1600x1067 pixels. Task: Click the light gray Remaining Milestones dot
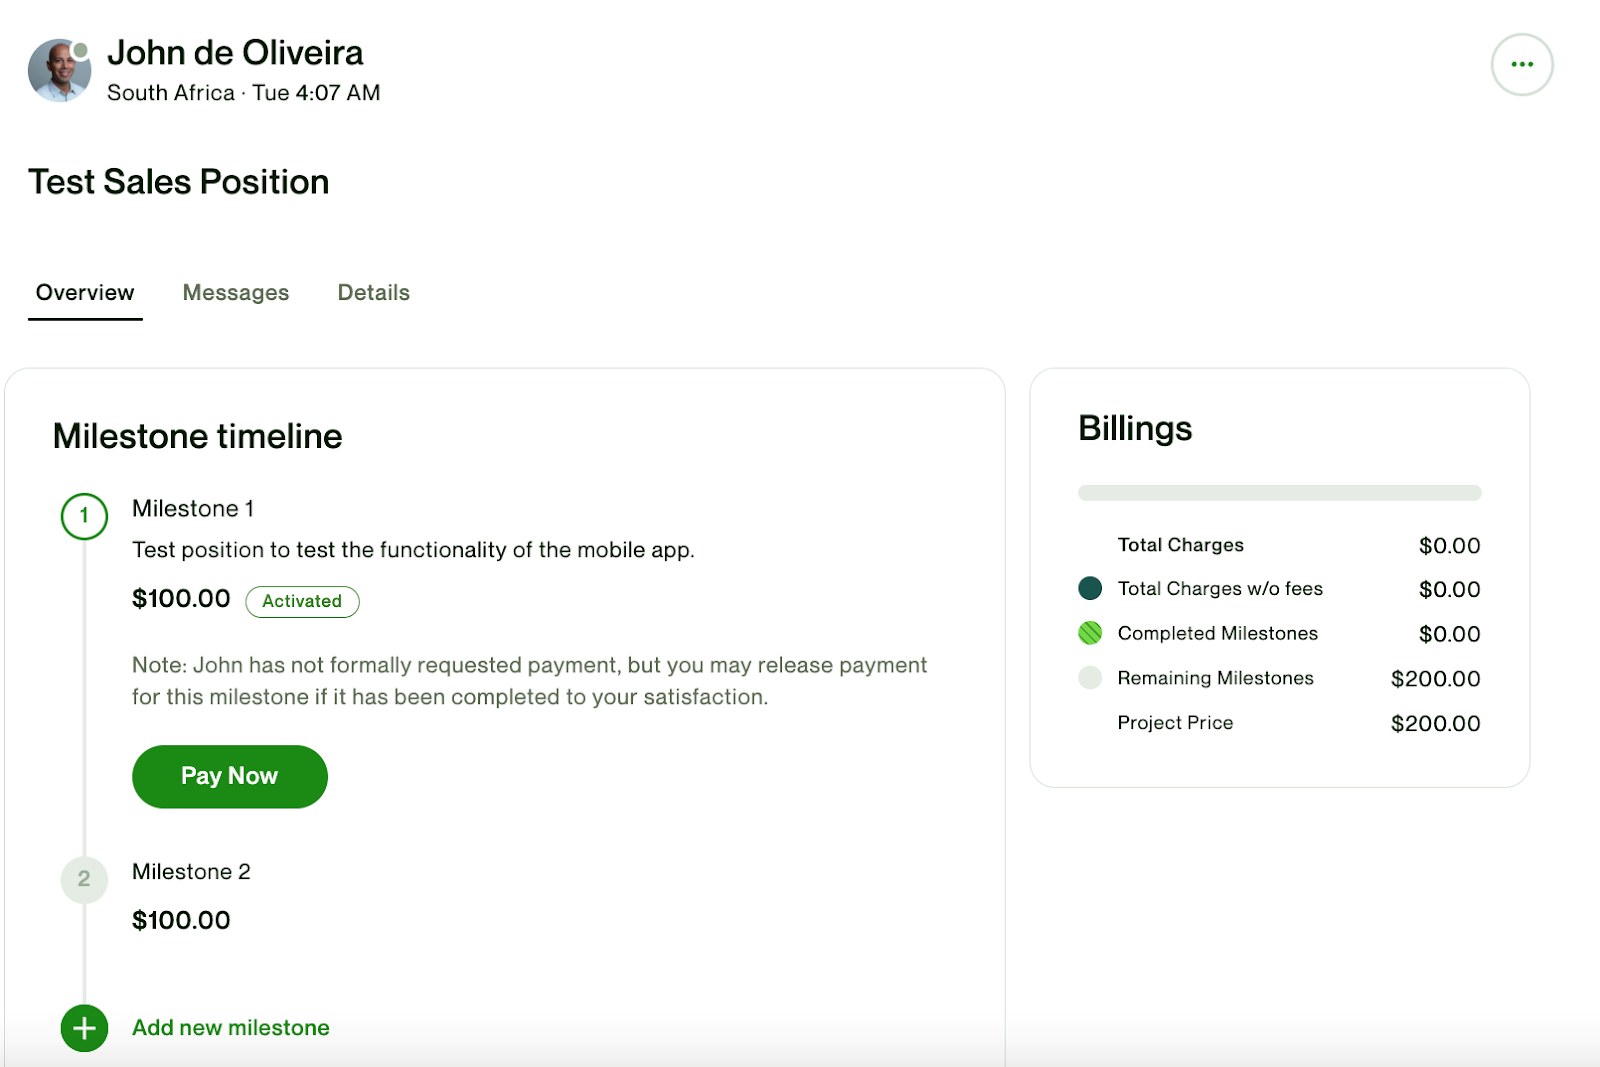click(x=1090, y=678)
